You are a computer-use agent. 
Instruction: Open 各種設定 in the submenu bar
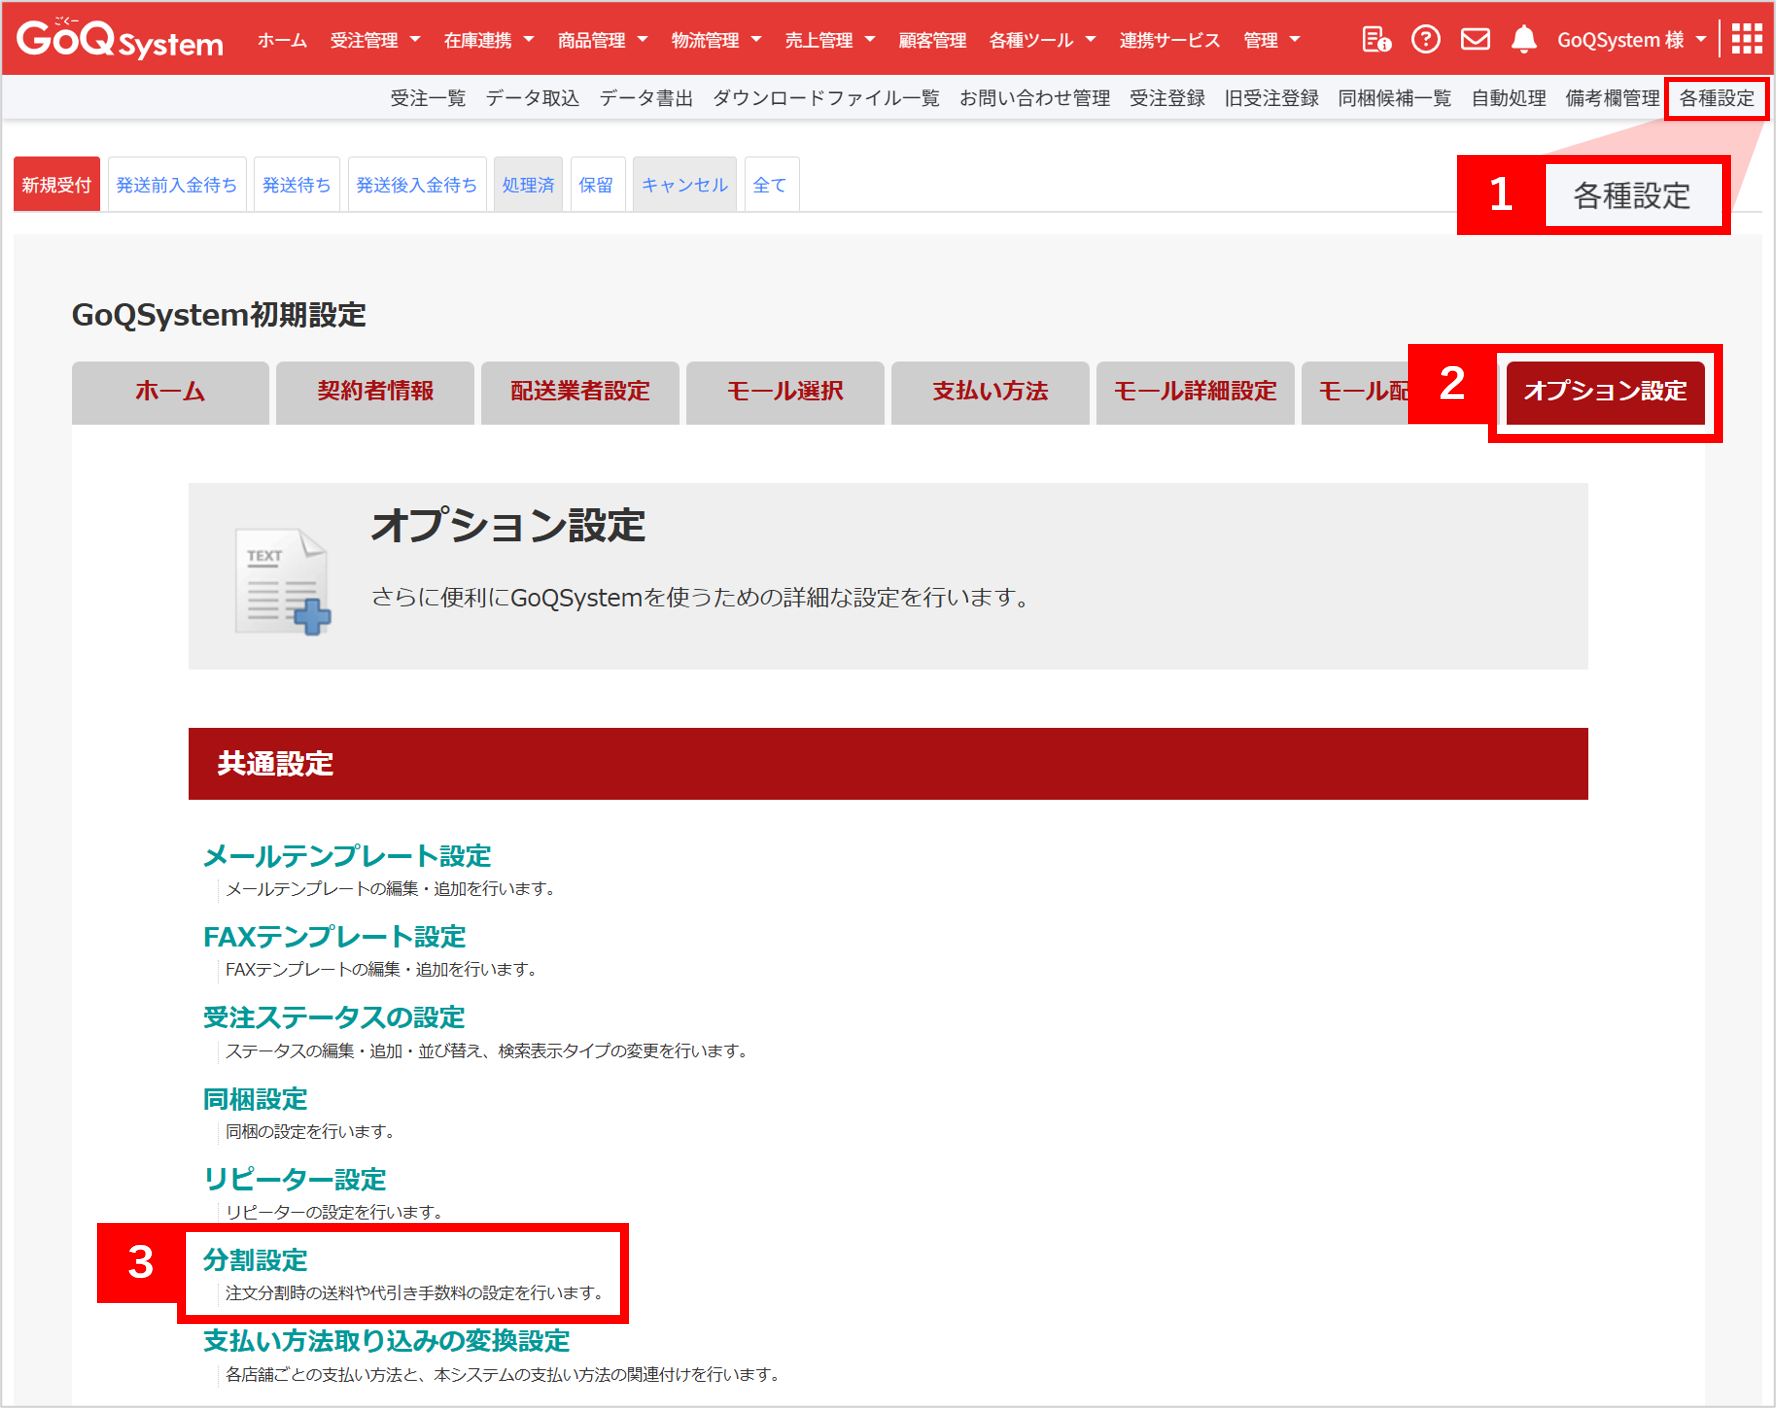point(1716,98)
